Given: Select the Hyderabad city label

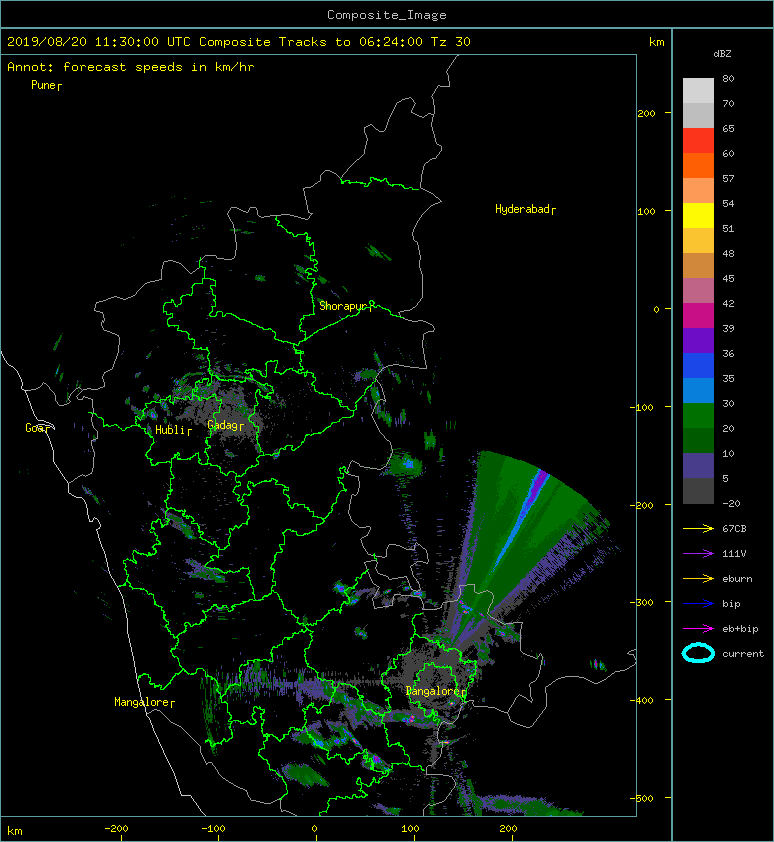Looking at the screenshot, I should 525,209.
